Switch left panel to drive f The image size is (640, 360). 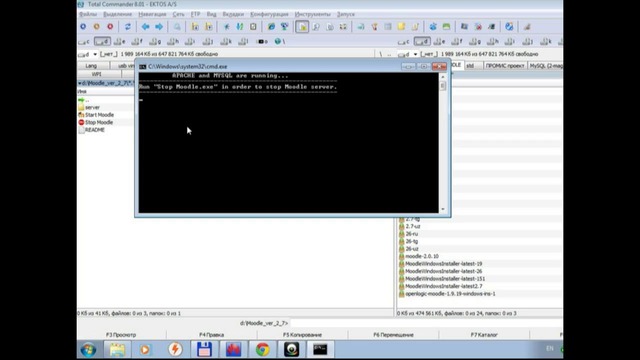[x=137, y=42]
